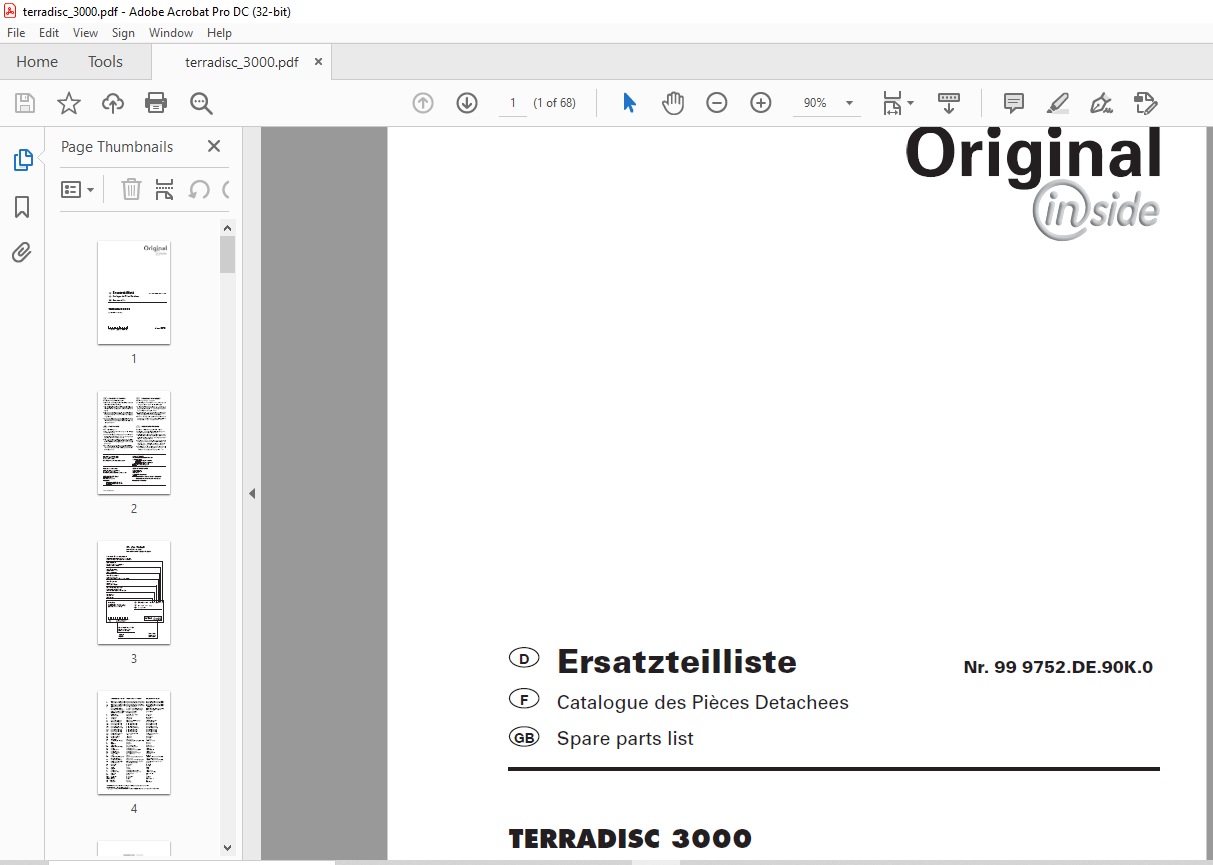Print the document with printer icon
This screenshot has height=865, width=1213.
(x=156, y=103)
